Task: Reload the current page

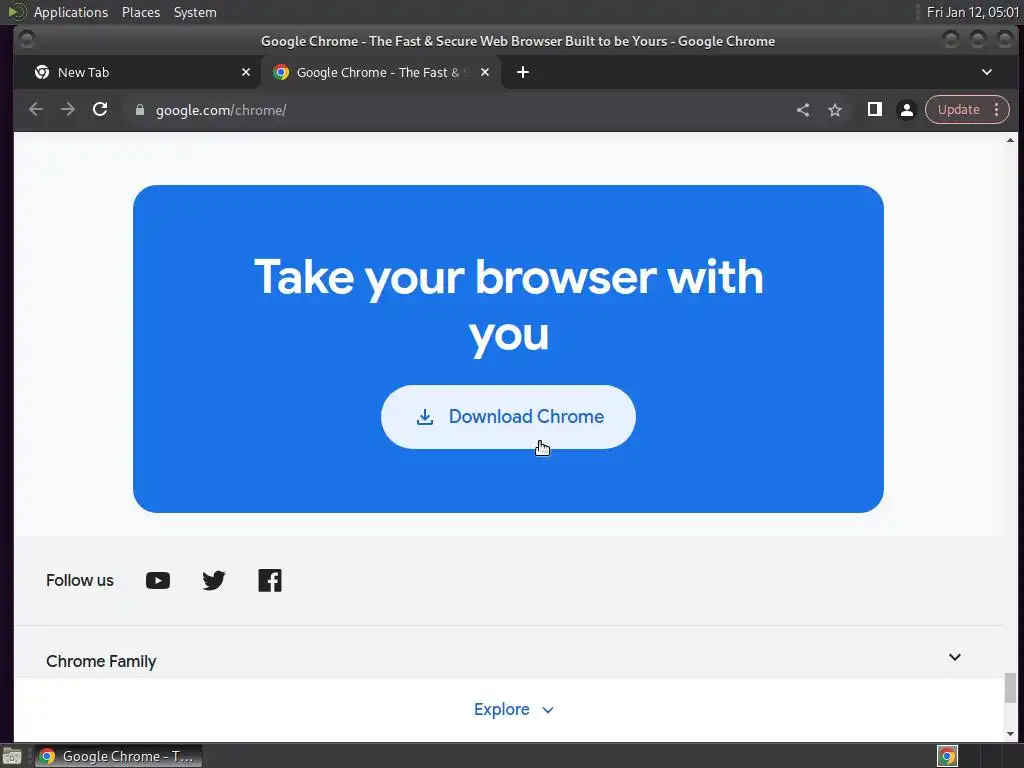Action: [x=100, y=110]
